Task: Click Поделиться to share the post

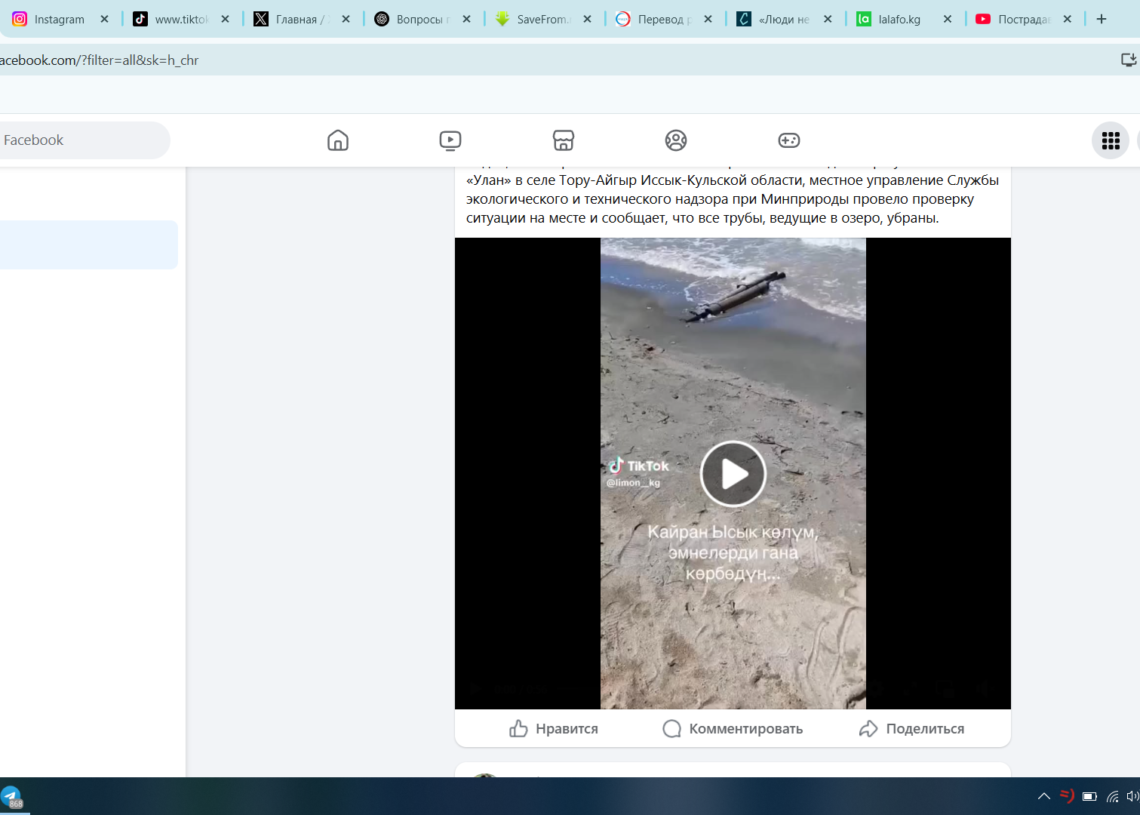Action: coord(911,729)
